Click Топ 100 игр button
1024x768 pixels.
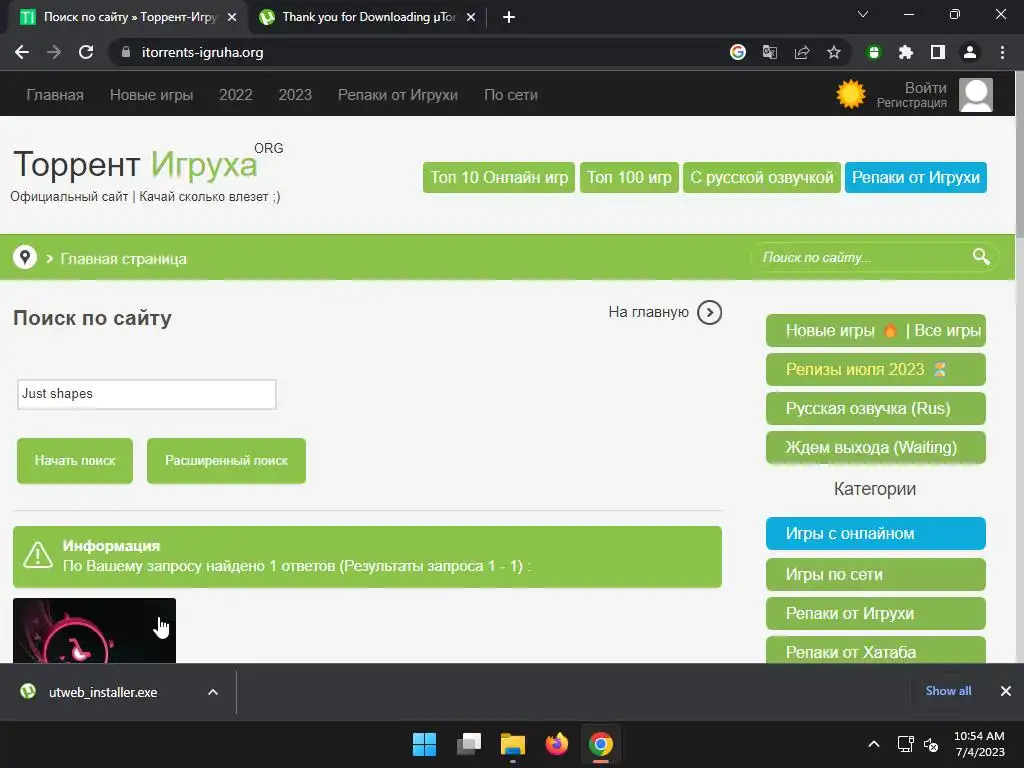tap(629, 177)
